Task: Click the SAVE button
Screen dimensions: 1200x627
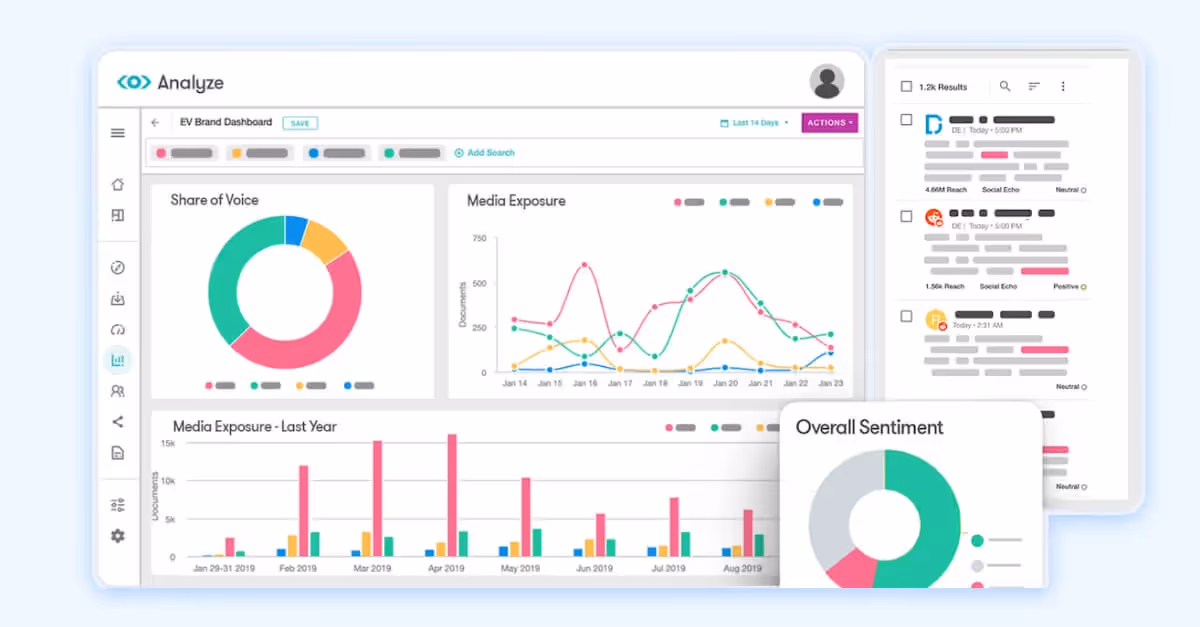Action: 300,122
